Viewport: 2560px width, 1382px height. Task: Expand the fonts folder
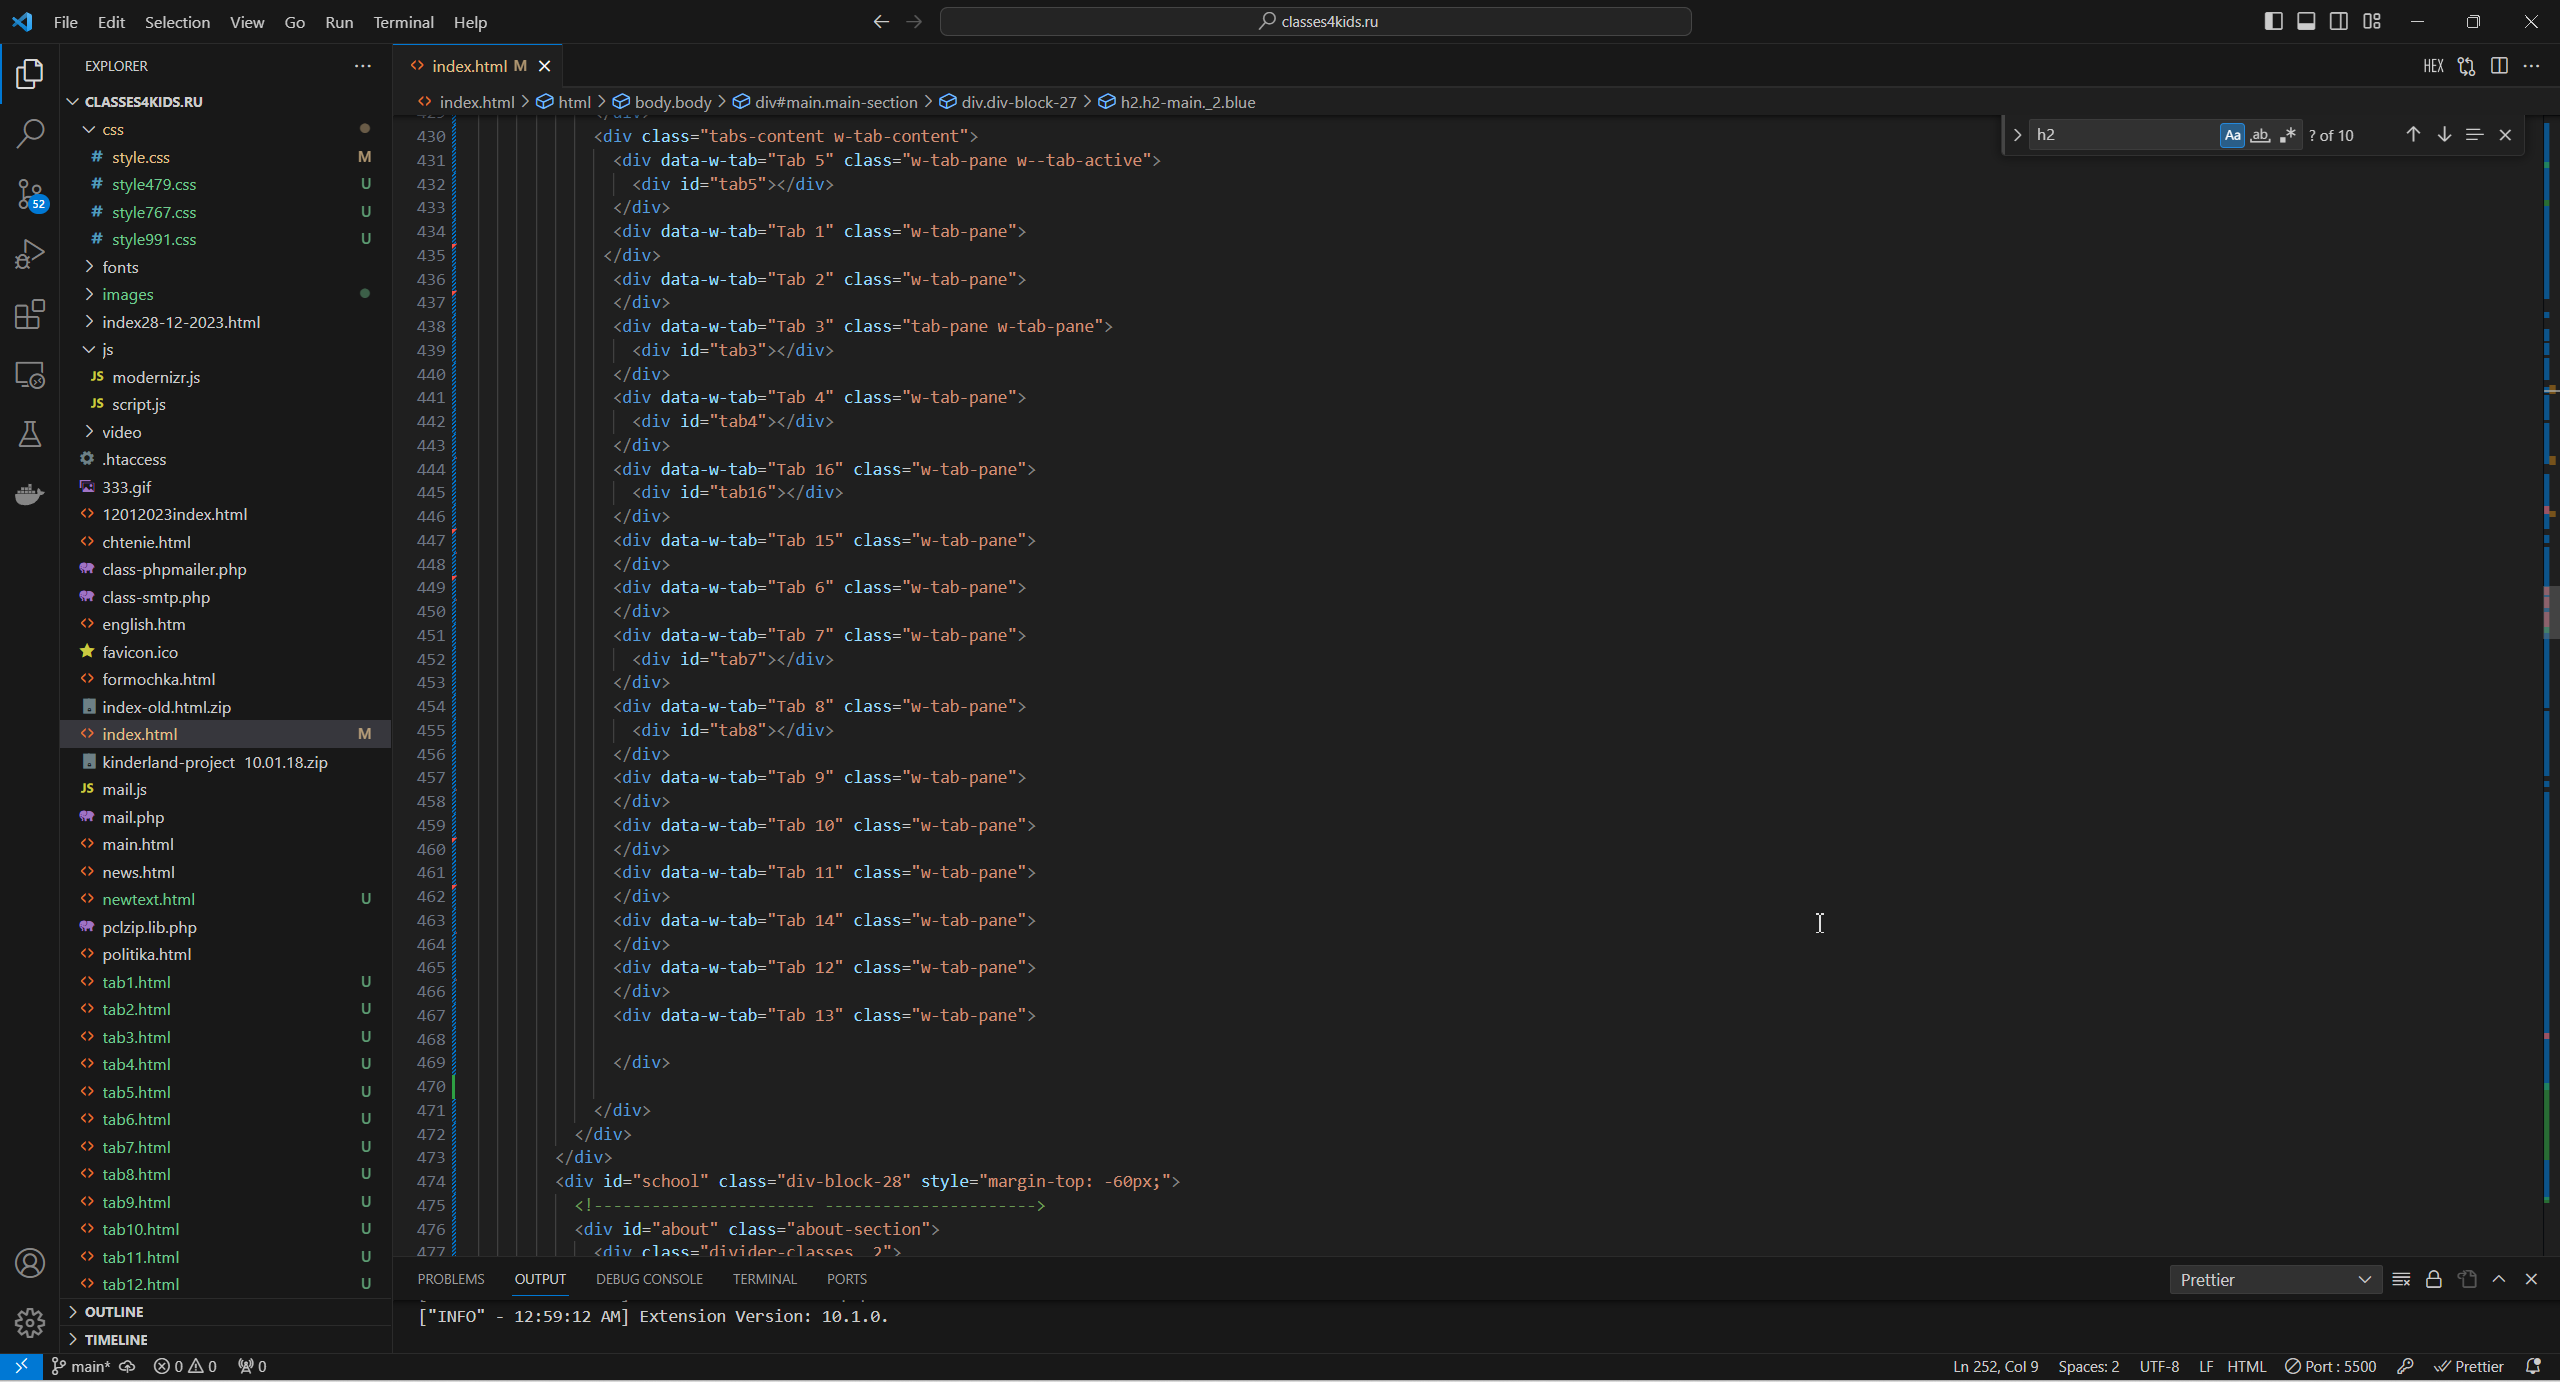click(120, 267)
